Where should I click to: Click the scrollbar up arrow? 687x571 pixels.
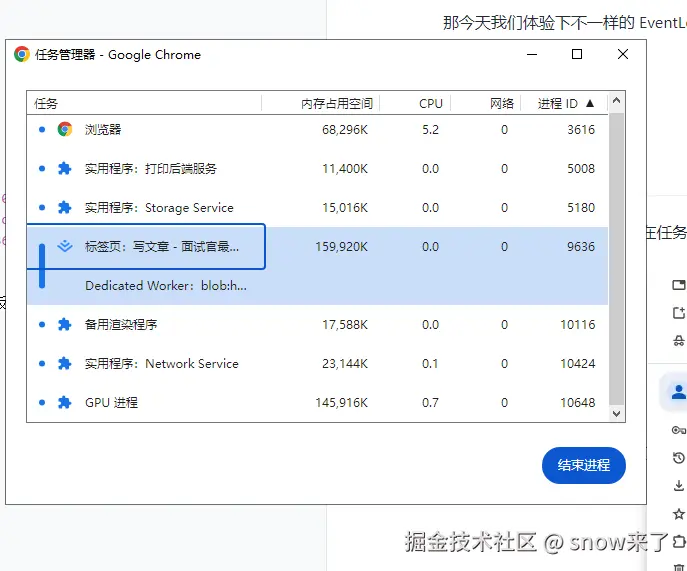click(x=616, y=100)
